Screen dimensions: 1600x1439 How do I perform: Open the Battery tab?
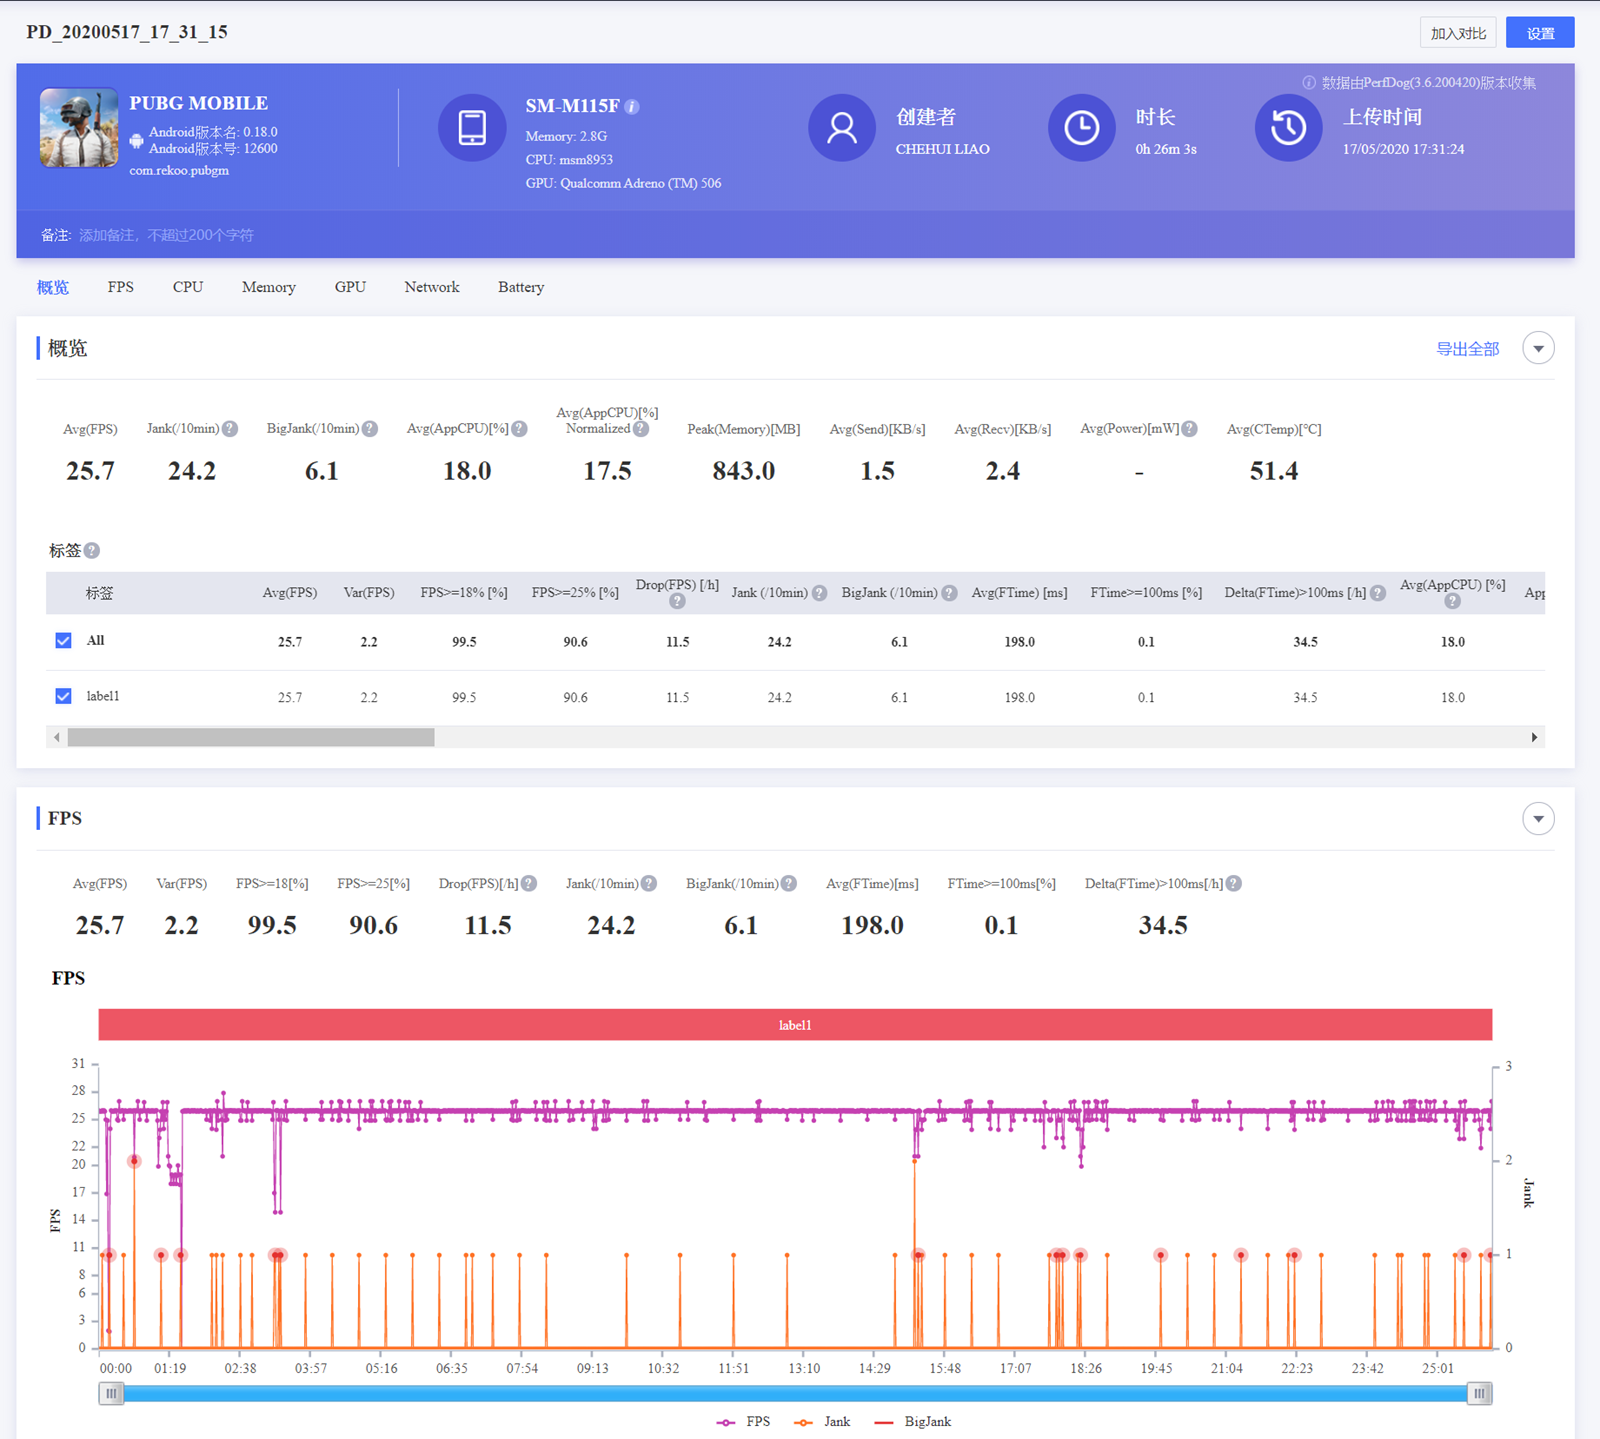520,287
